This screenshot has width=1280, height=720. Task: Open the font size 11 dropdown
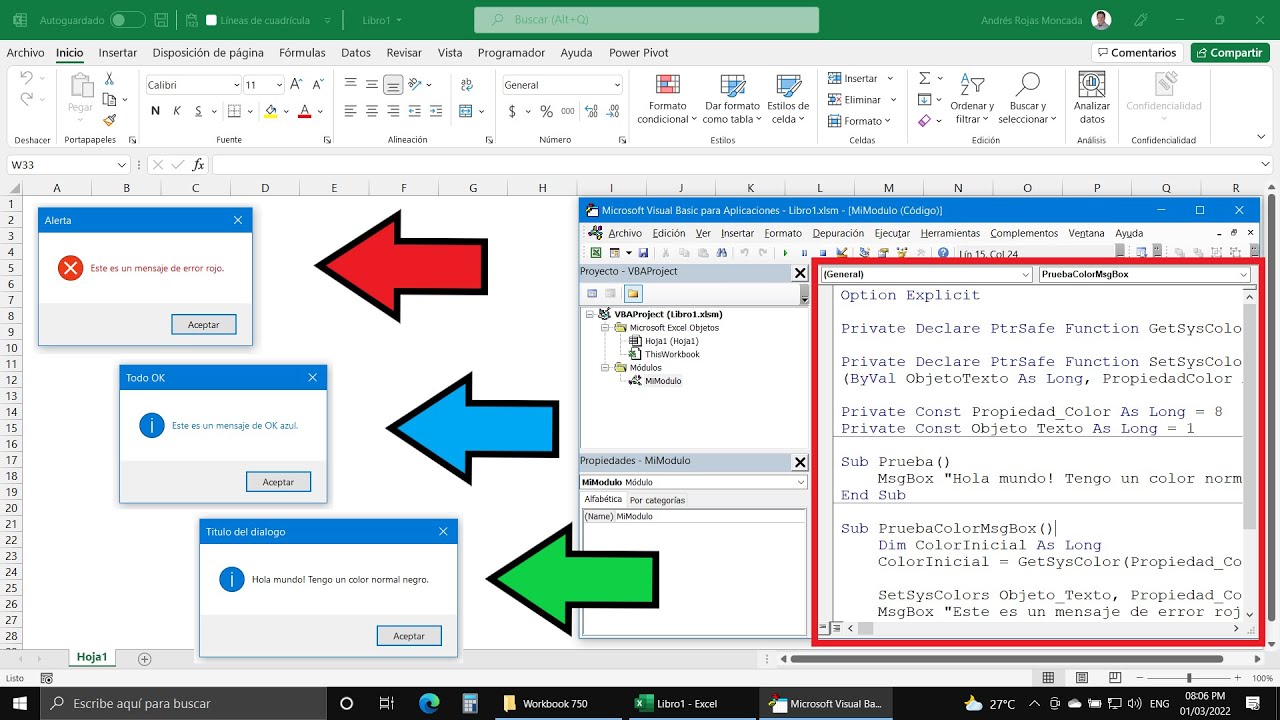tap(279, 85)
